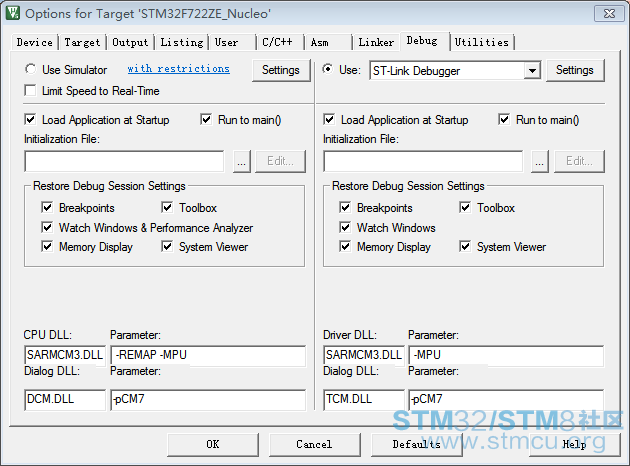Toggle Limit Speed to Real-Time checkbox

point(30,90)
